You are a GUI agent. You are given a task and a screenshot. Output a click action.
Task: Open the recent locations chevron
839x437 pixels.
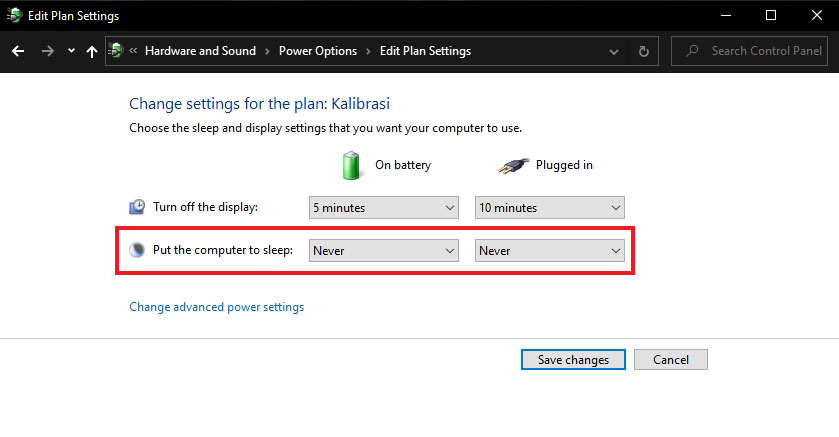[71, 51]
